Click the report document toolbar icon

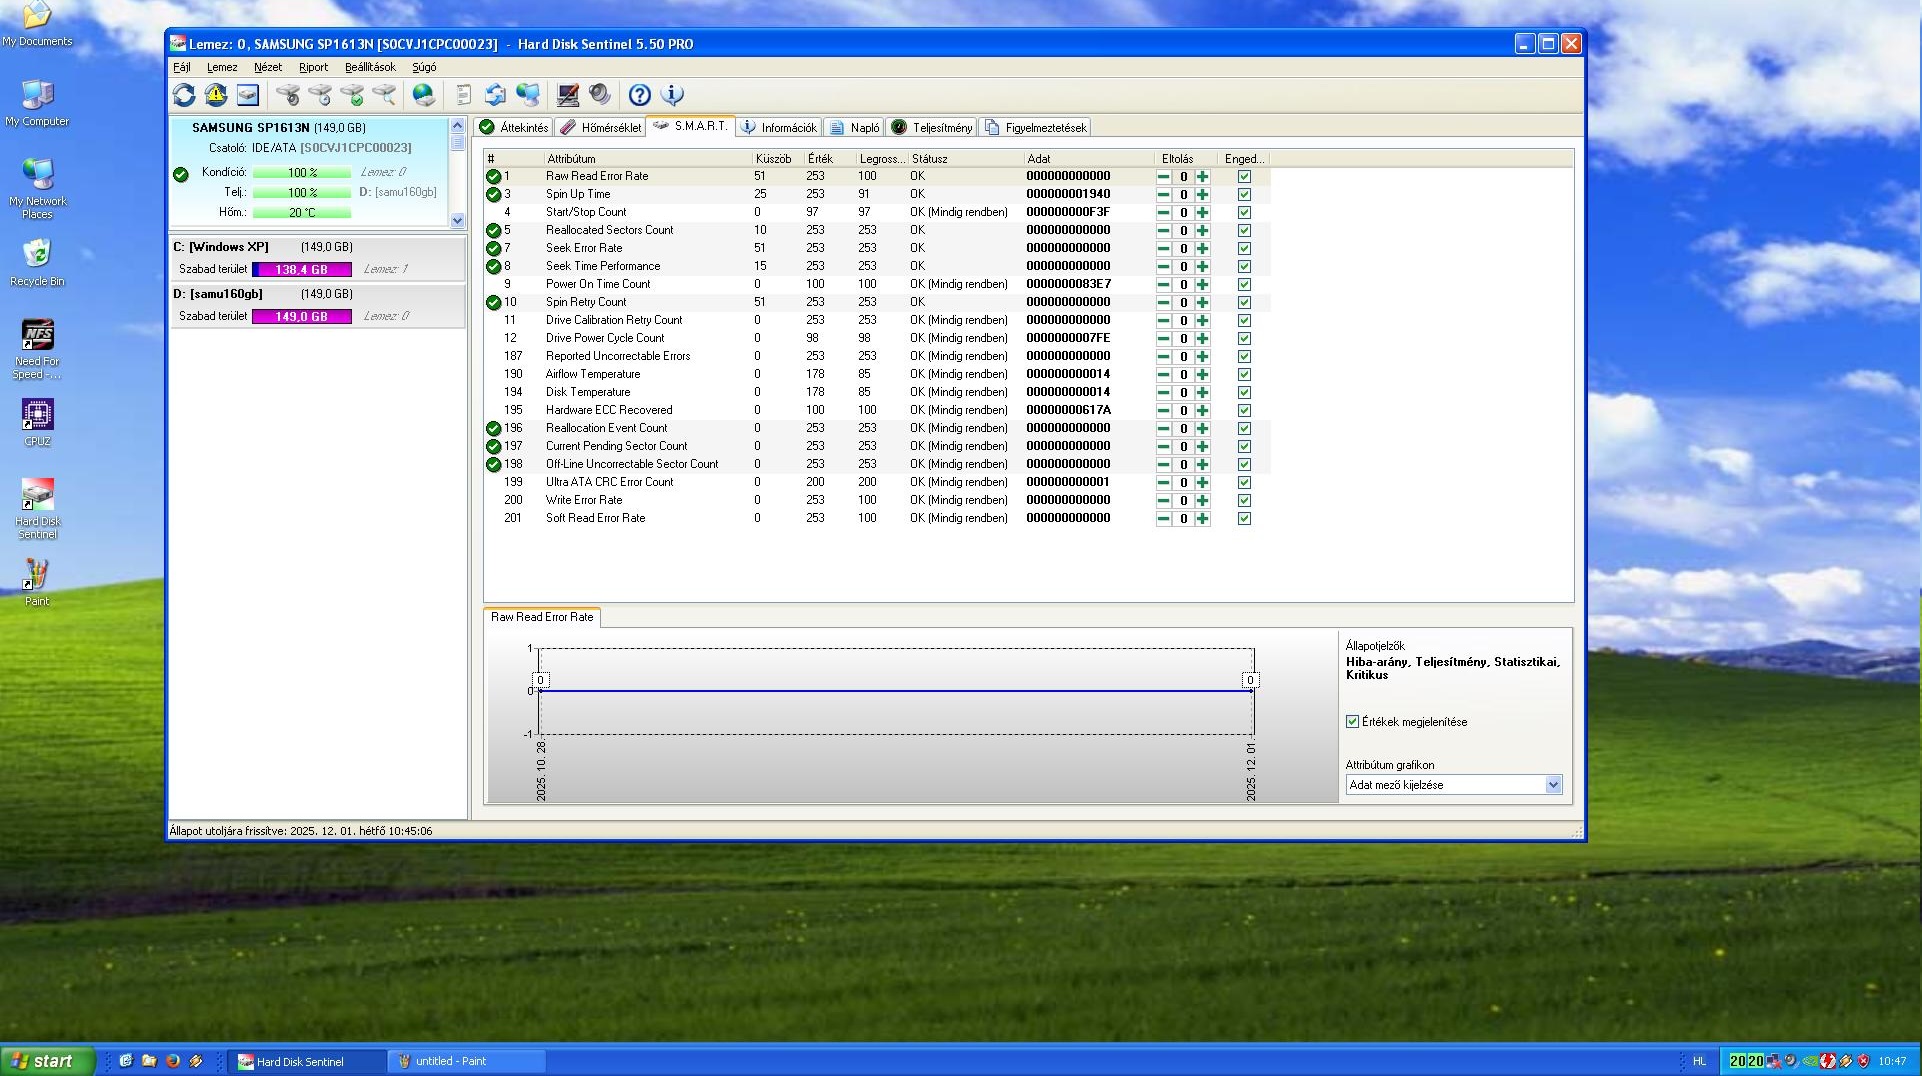tap(463, 95)
